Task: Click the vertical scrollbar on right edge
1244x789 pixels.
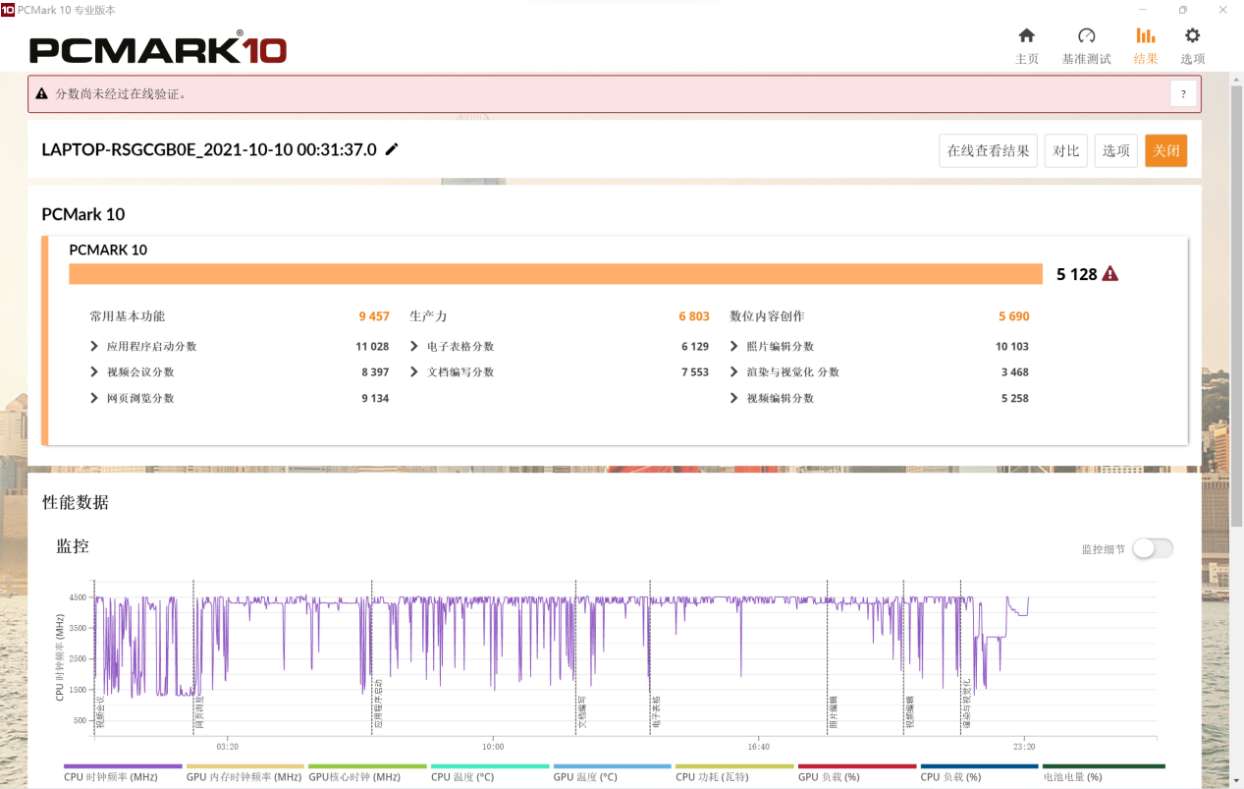Action: point(1236,300)
